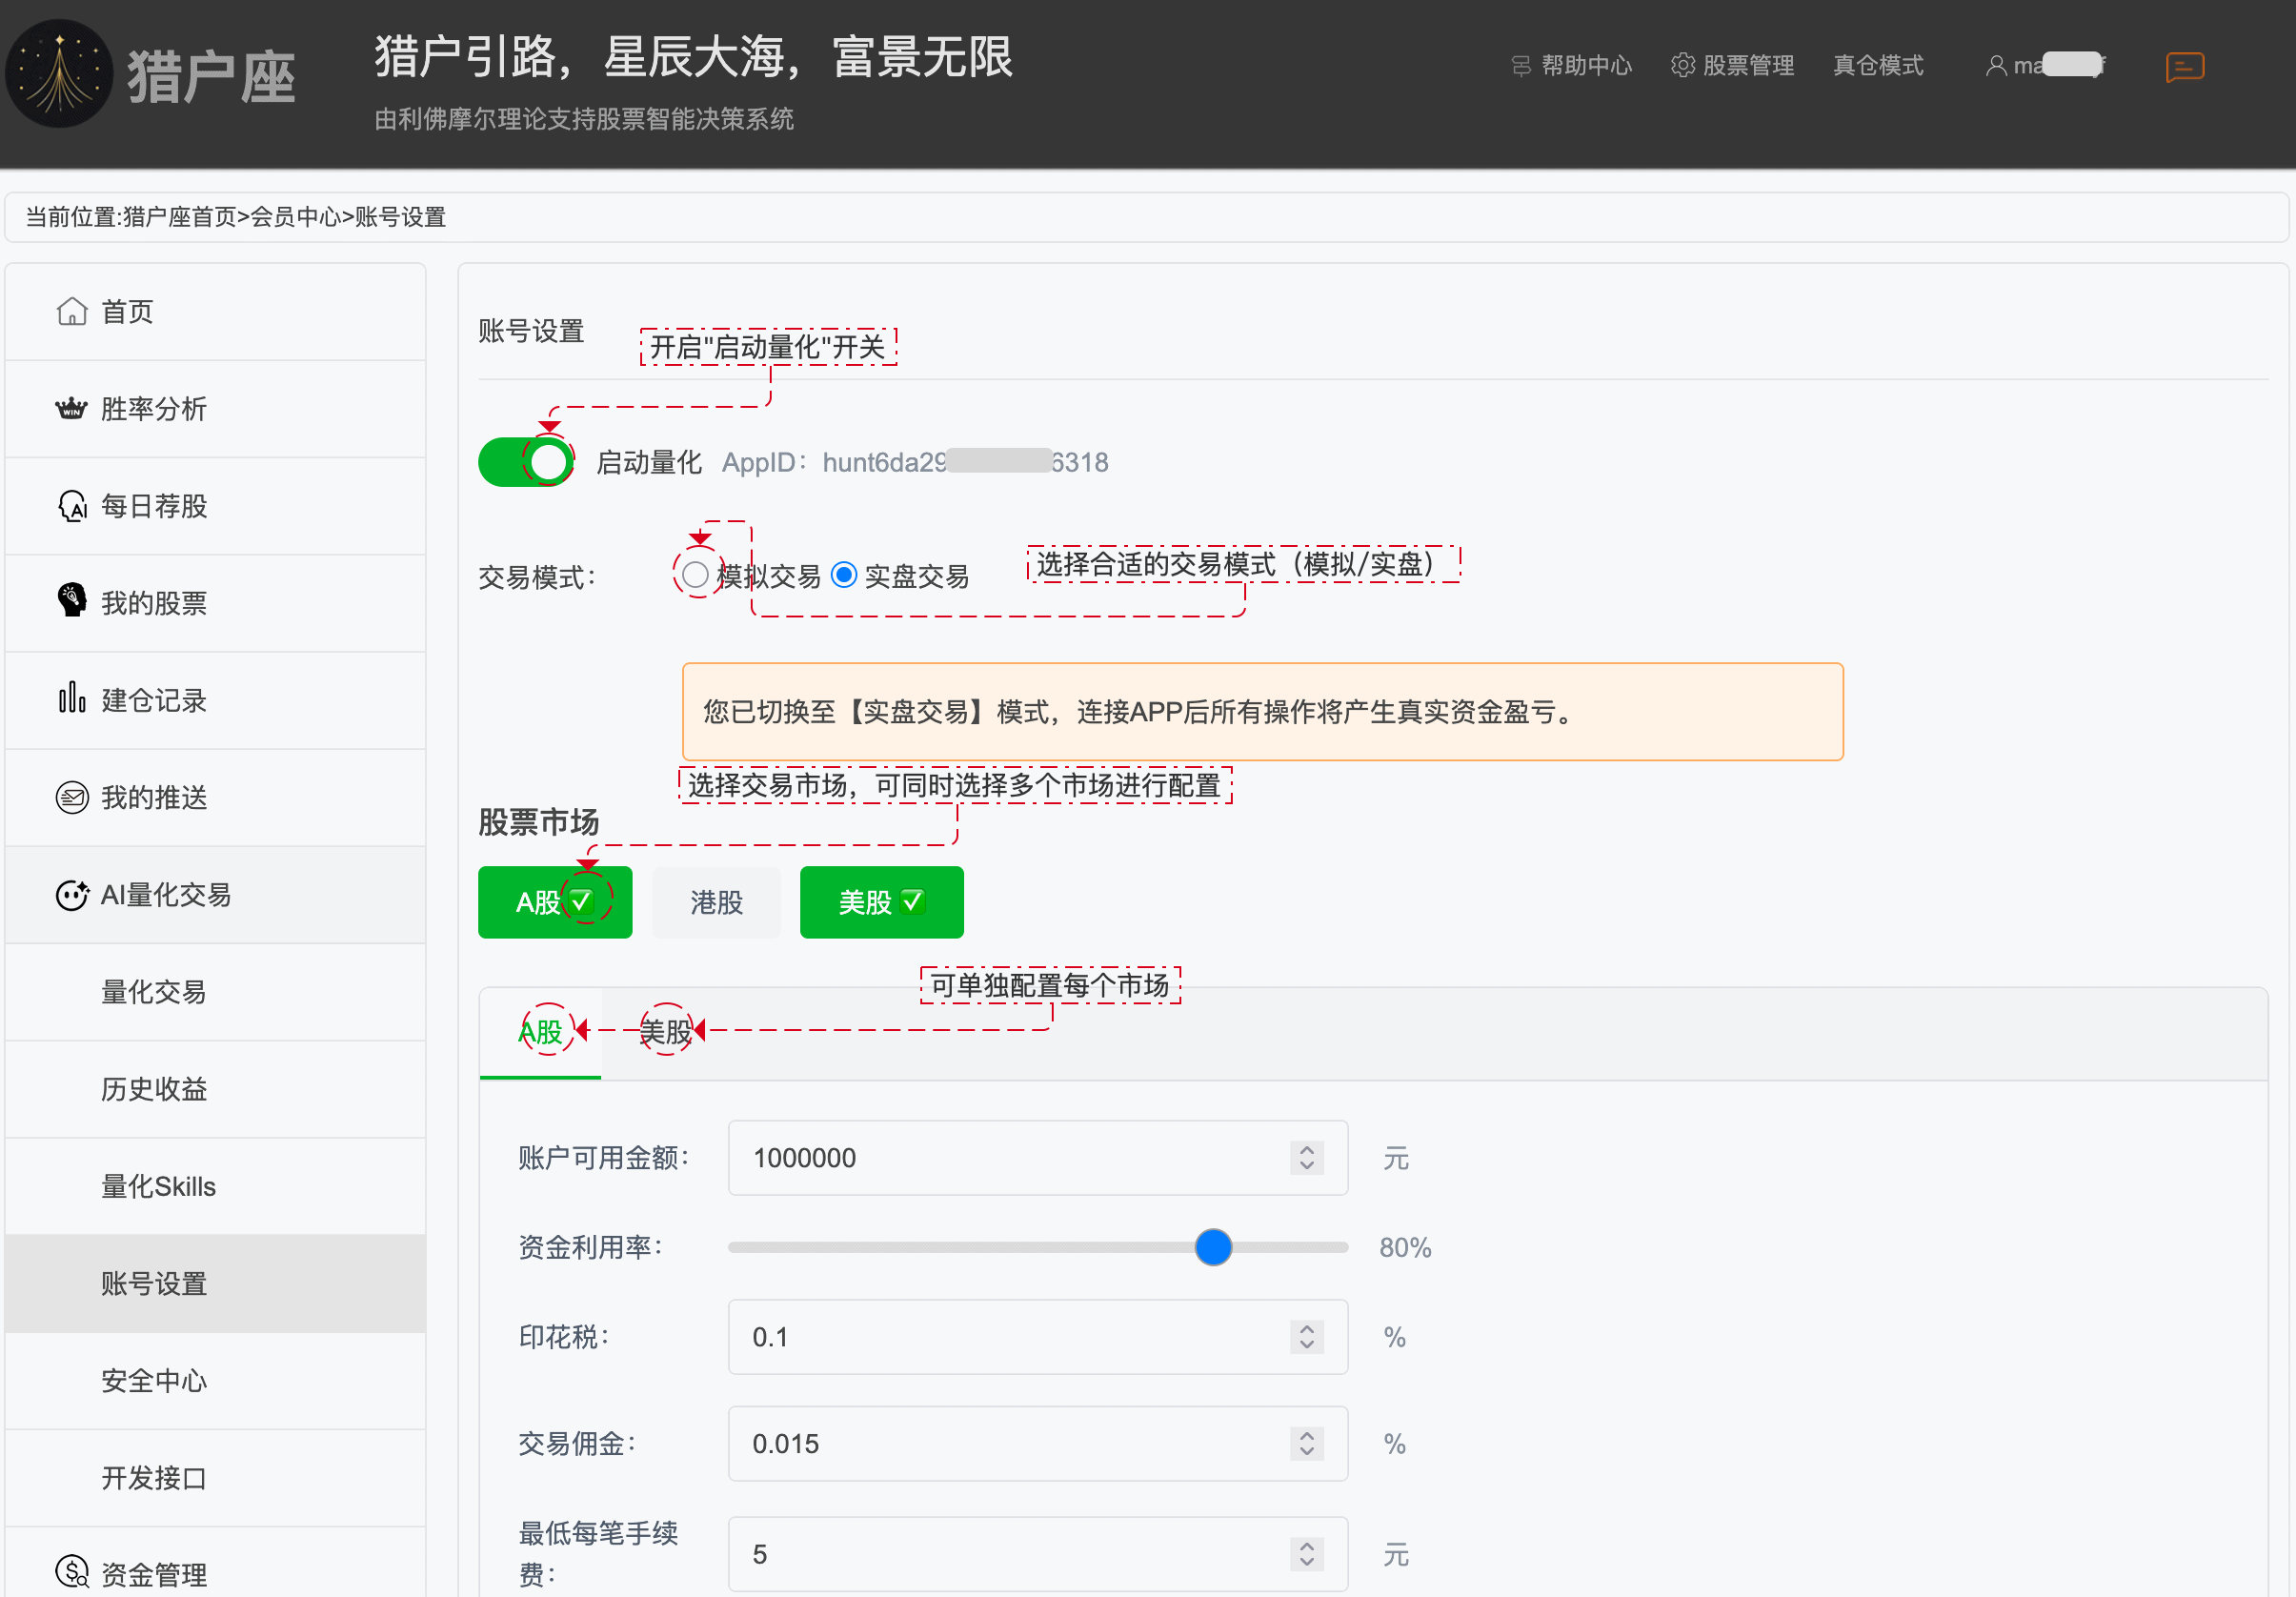Screen dimensions: 2296x1597
Task: Click the crown win-rate icon
Action: [72, 408]
